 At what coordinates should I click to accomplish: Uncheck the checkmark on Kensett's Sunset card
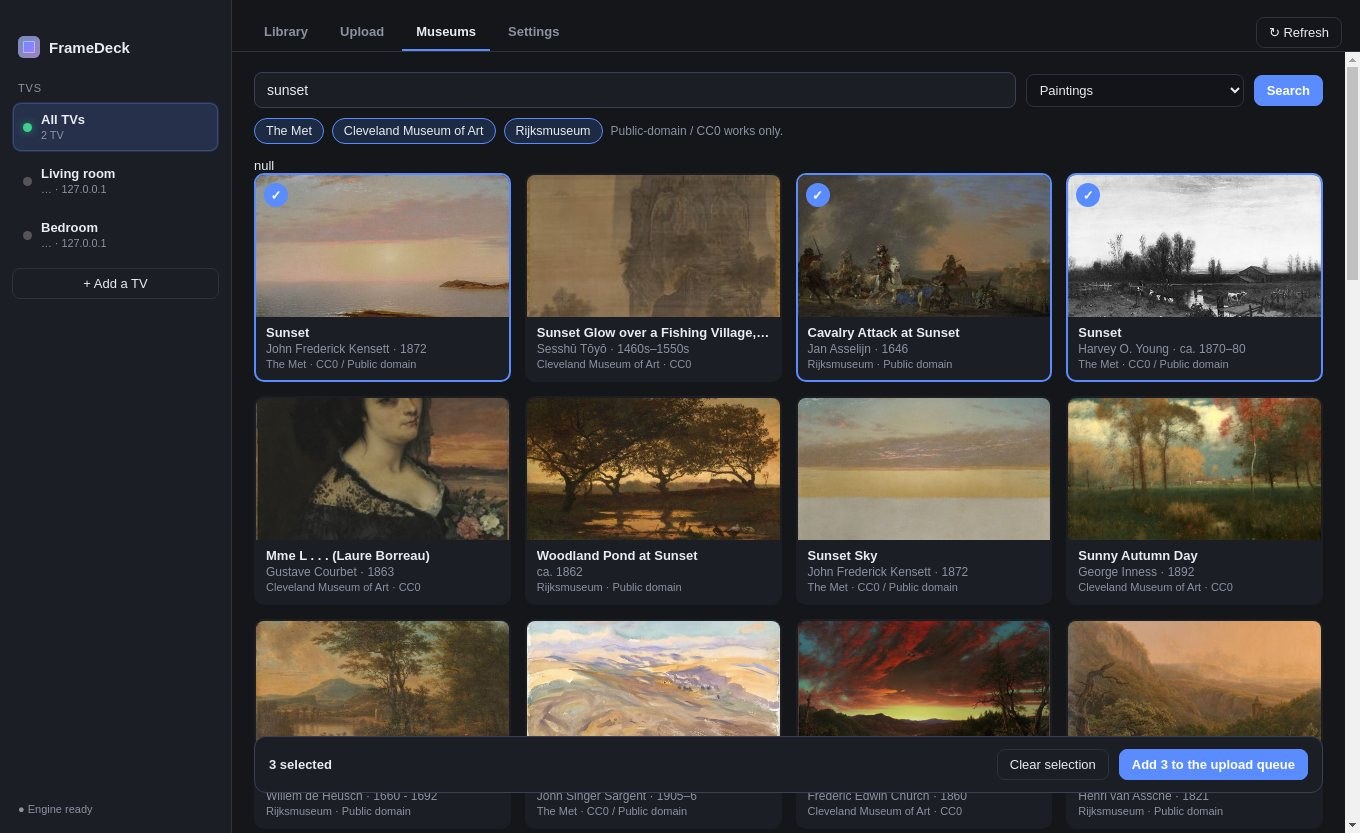point(276,195)
